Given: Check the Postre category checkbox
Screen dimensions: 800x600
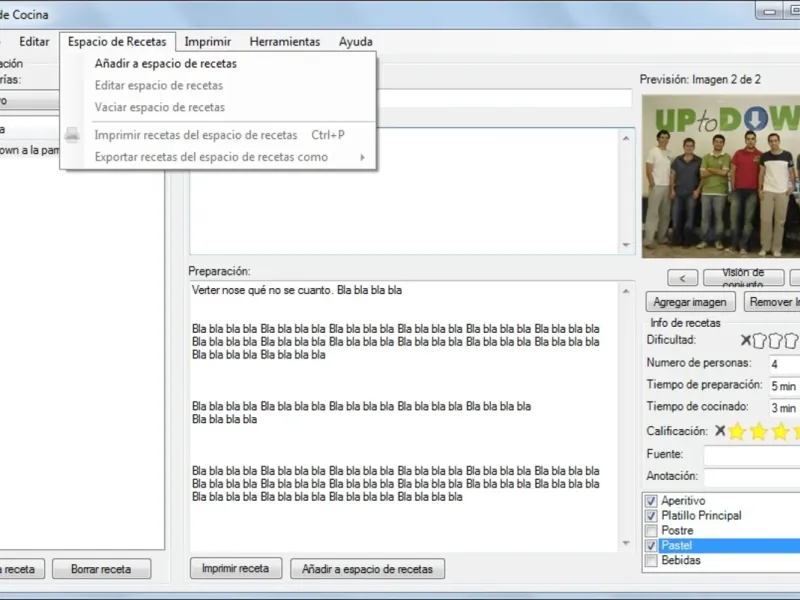Looking at the screenshot, I should (x=651, y=531).
